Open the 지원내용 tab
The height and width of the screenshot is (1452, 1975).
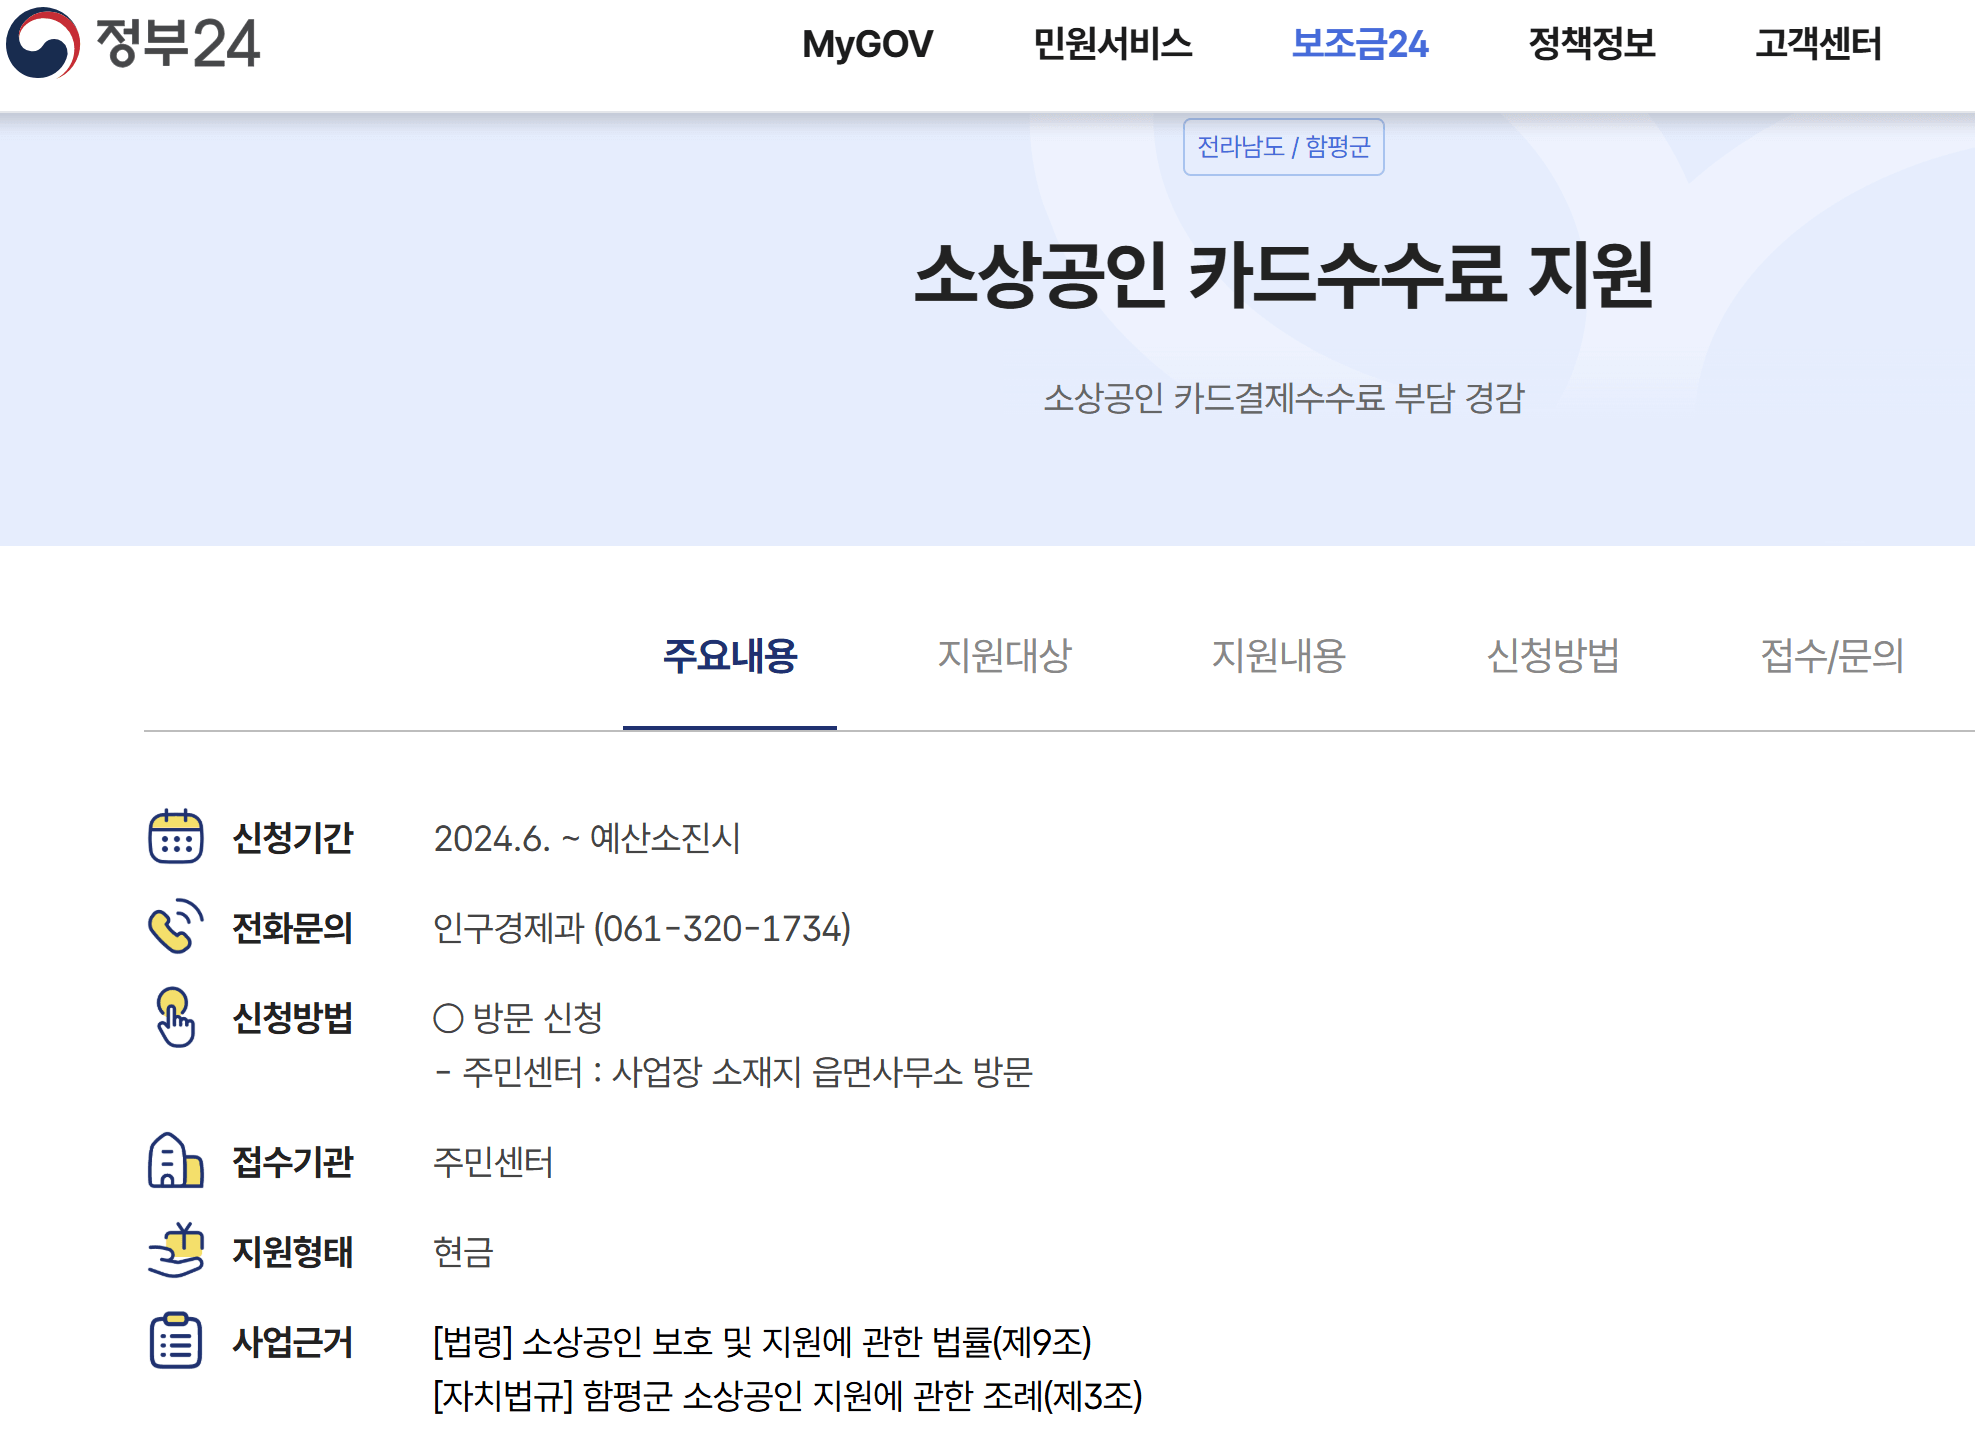(1280, 657)
